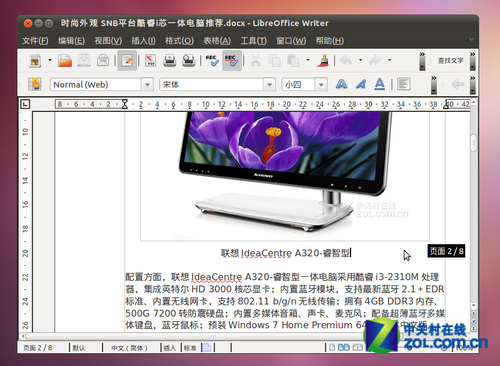Open Page Preview icon
Screen dimensions: 500x366
click(x=189, y=61)
